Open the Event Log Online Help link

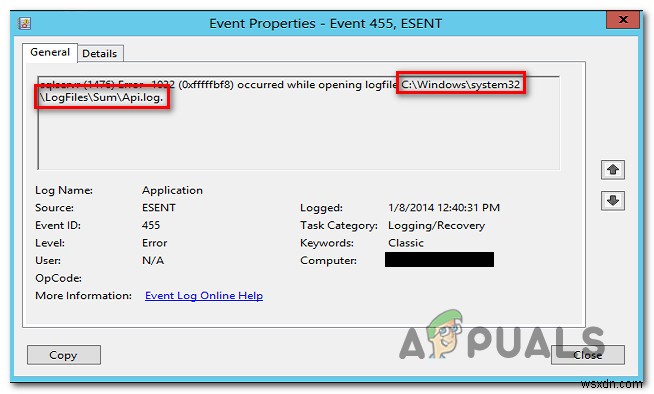point(204,296)
